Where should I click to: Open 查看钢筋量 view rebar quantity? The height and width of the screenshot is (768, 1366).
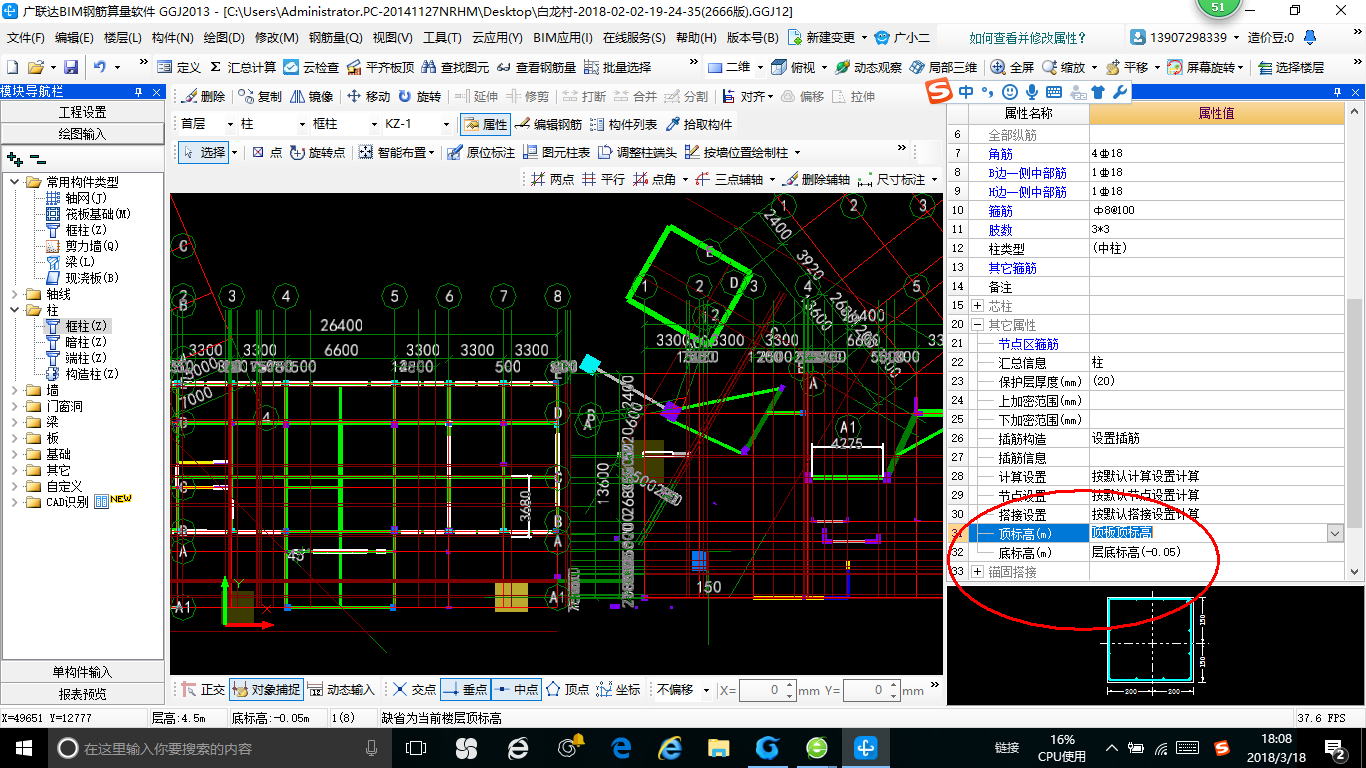(536, 67)
